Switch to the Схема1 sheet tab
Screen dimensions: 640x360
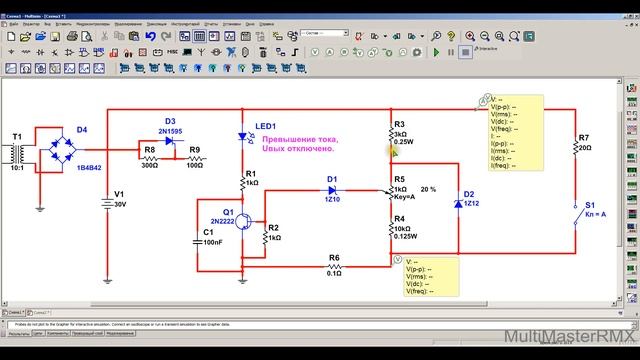(x=13, y=313)
